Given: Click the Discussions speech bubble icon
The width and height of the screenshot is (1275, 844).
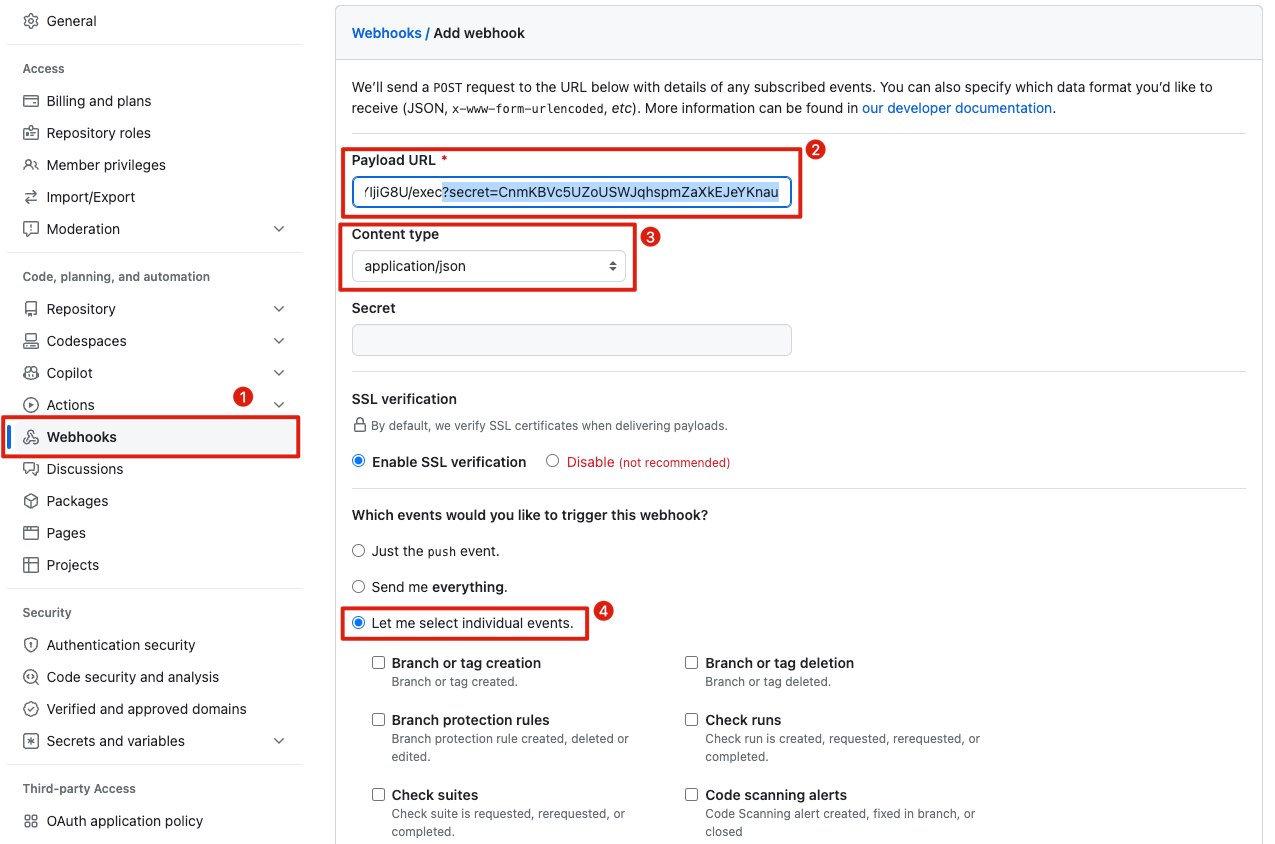Looking at the screenshot, I should tap(30, 469).
